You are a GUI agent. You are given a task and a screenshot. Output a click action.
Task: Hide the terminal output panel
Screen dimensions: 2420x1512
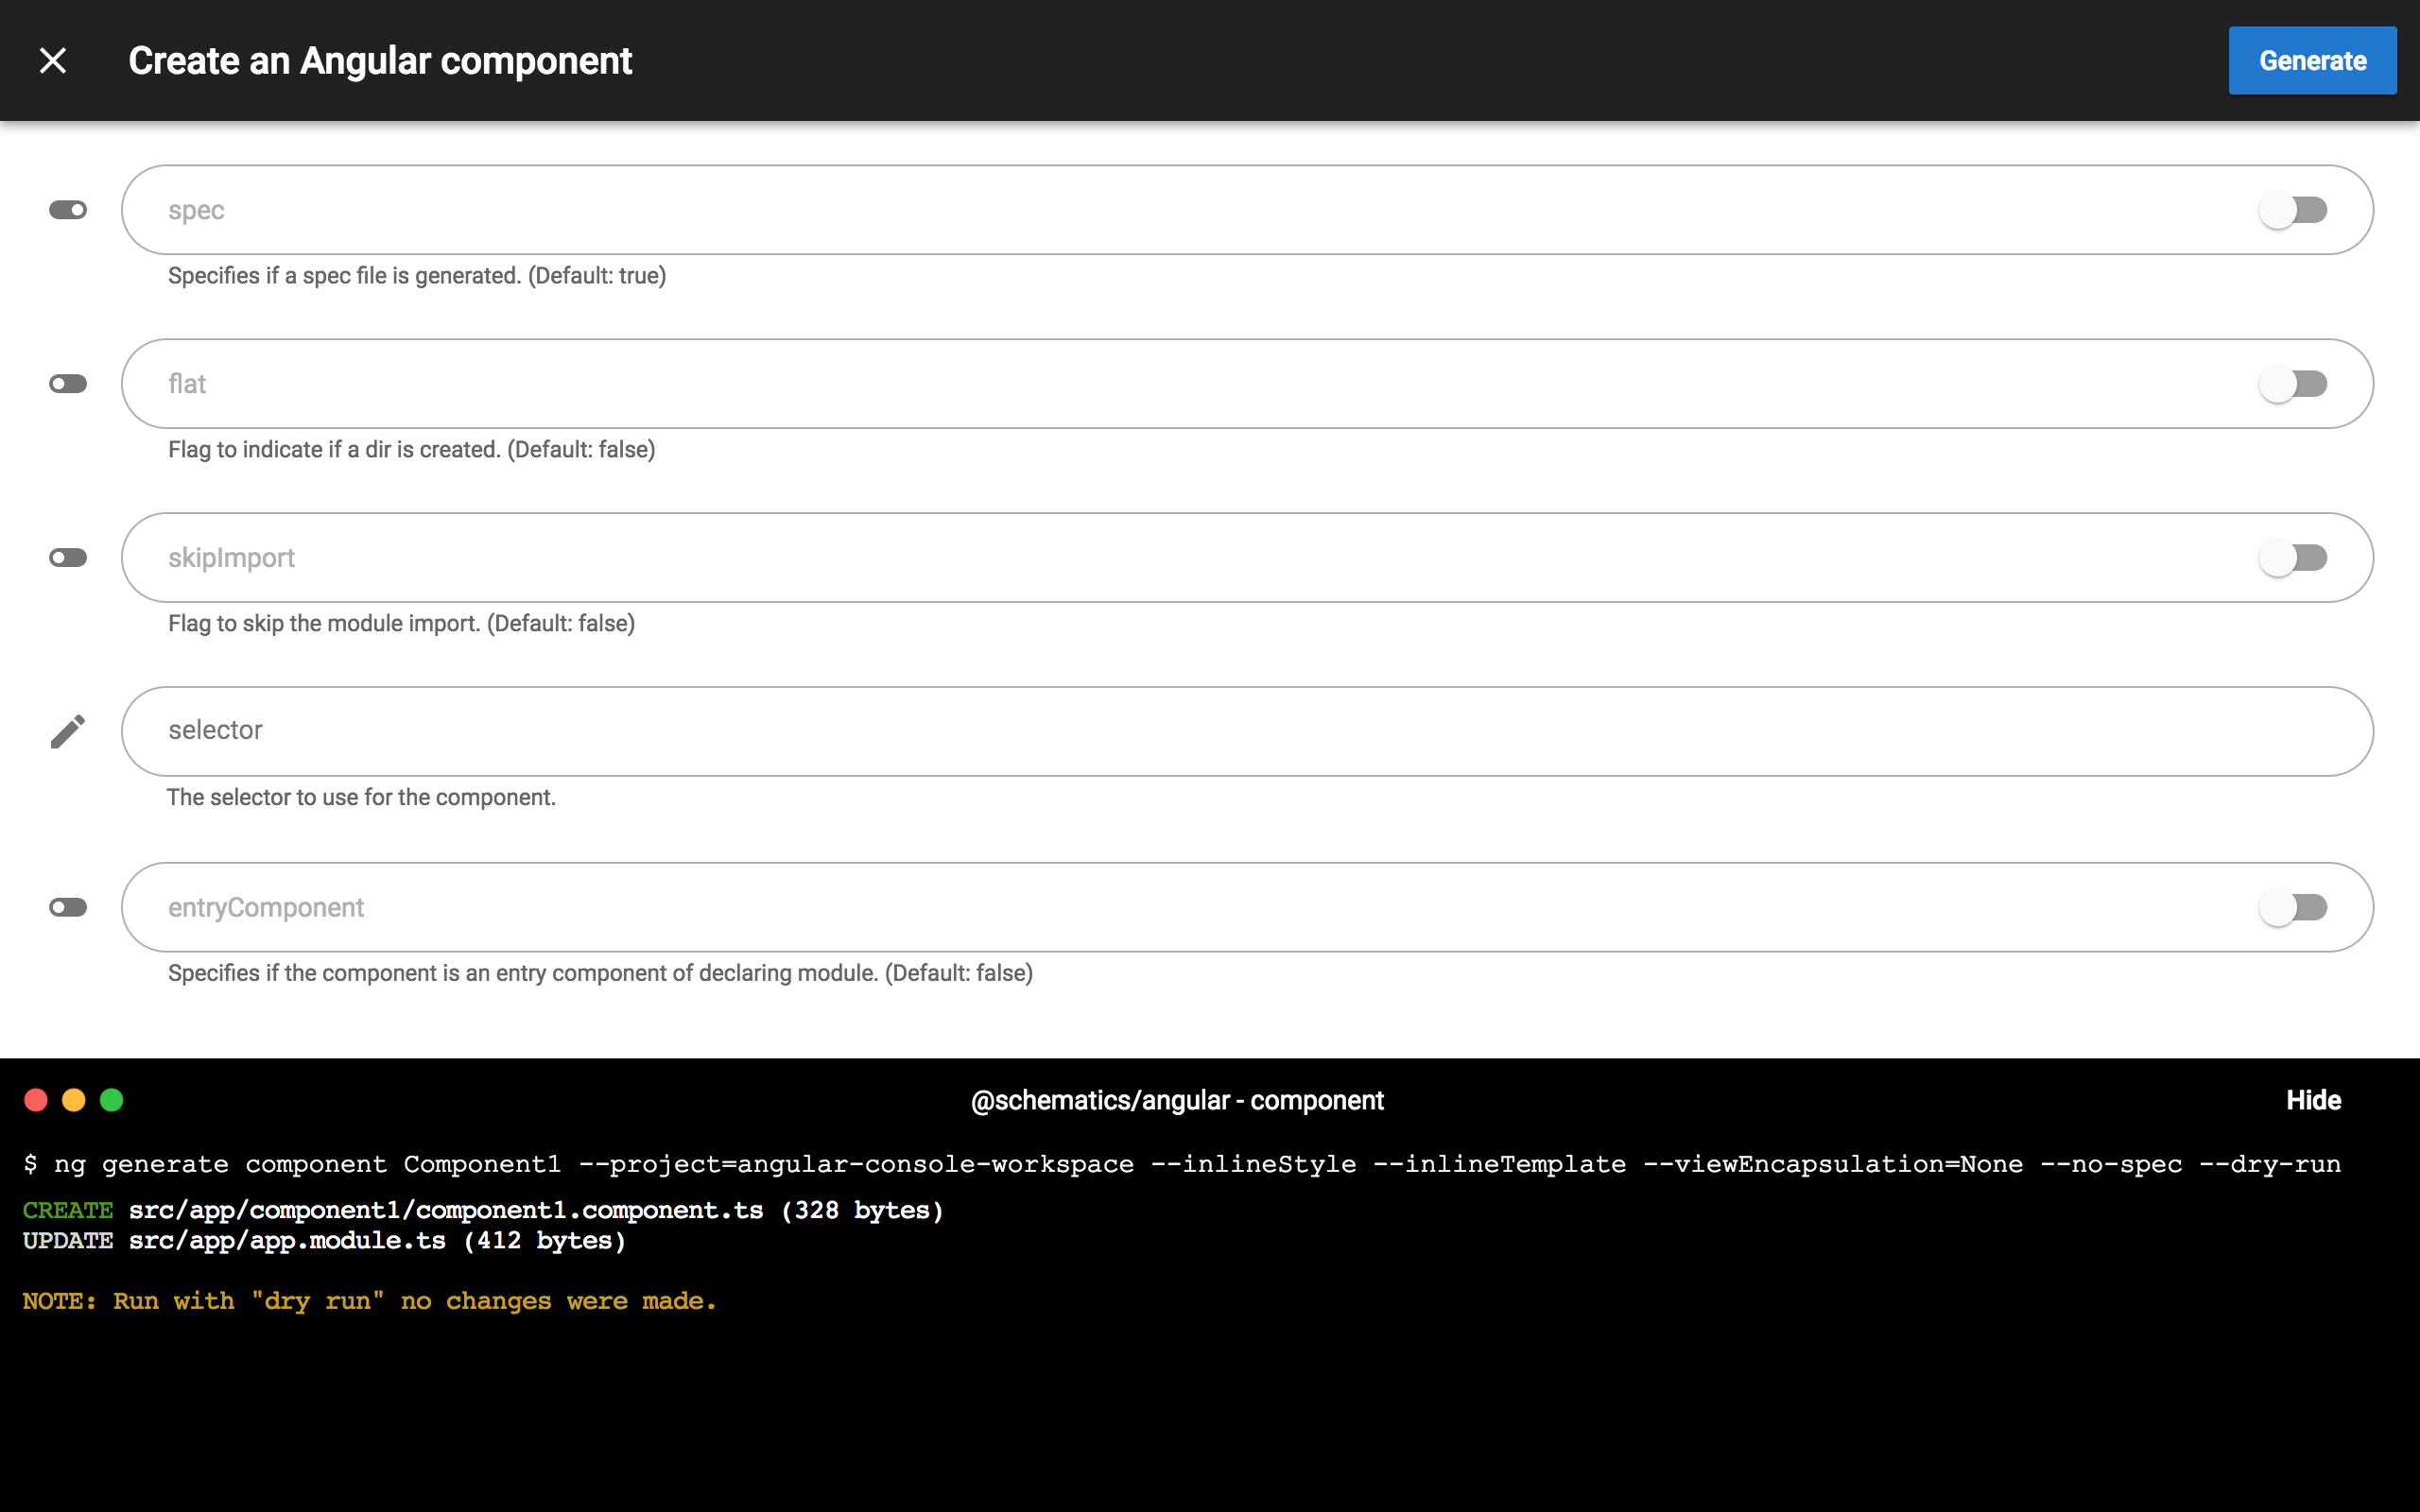(x=2313, y=1100)
